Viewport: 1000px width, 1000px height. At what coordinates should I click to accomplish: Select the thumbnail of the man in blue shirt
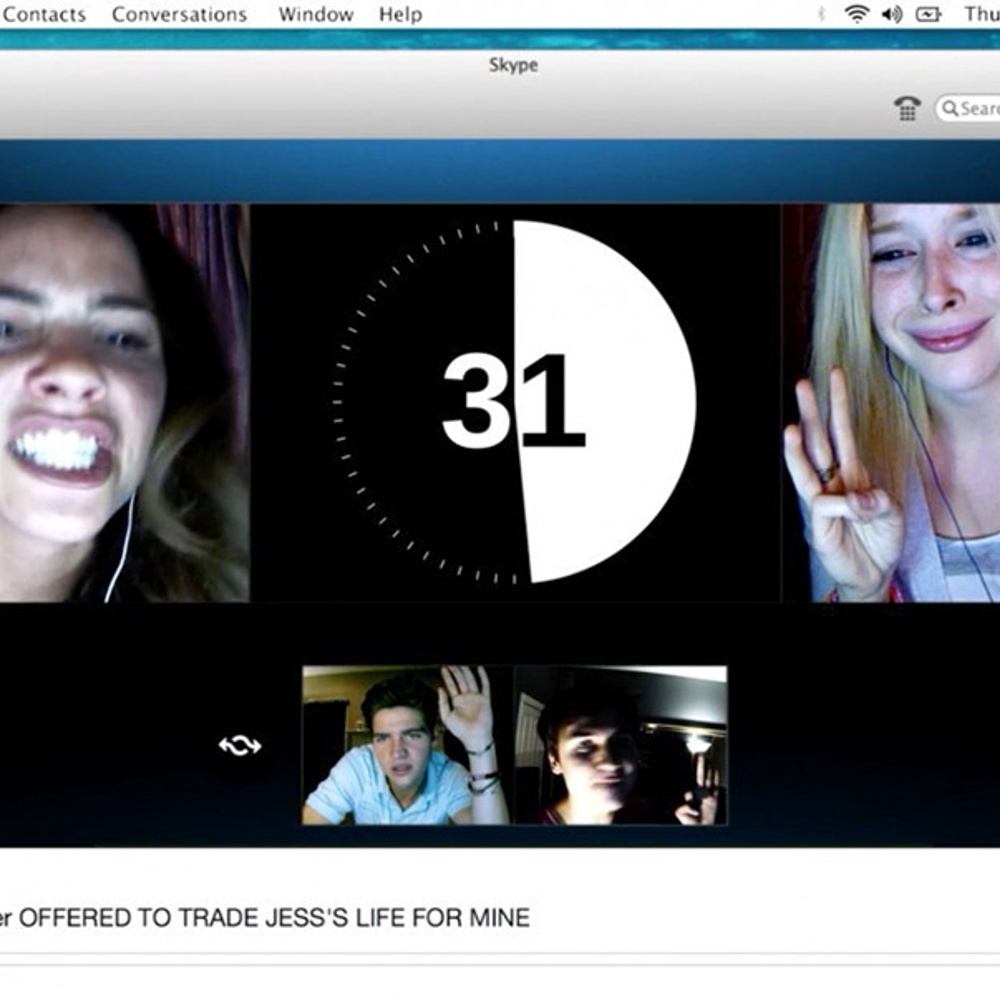[x=408, y=745]
